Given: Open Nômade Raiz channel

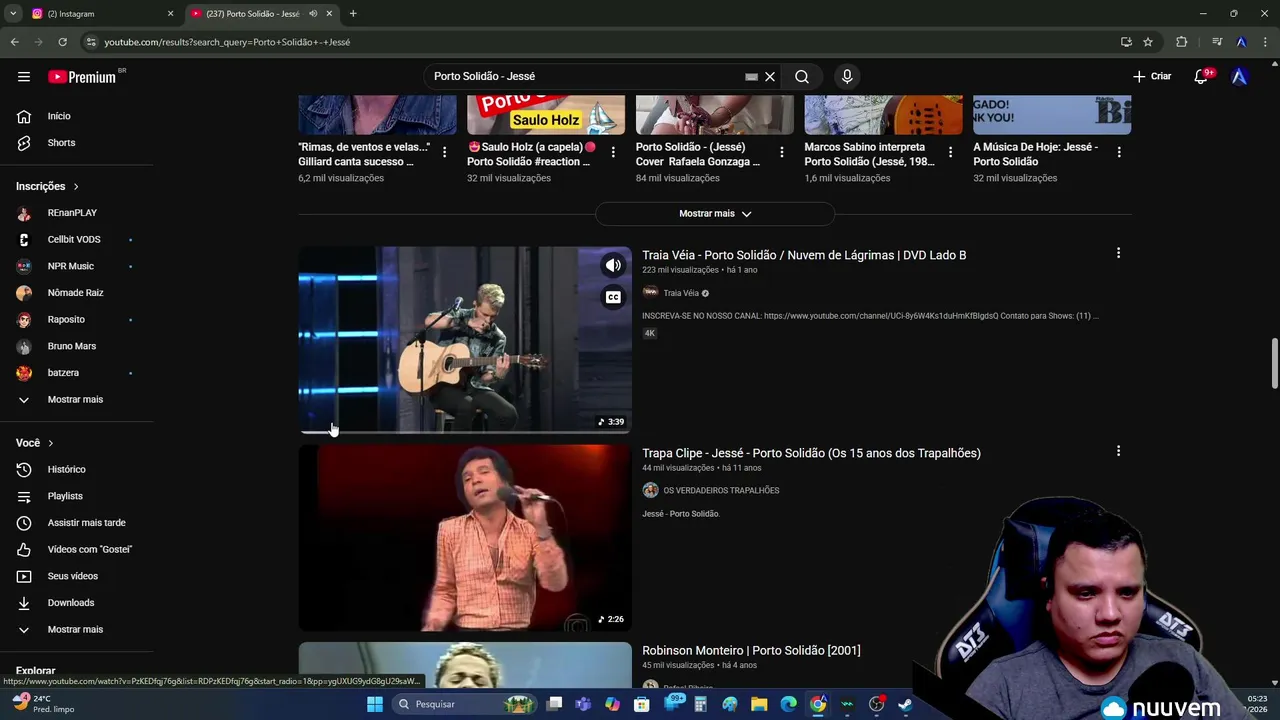Looking at the screenshot, I should point(77,293).
